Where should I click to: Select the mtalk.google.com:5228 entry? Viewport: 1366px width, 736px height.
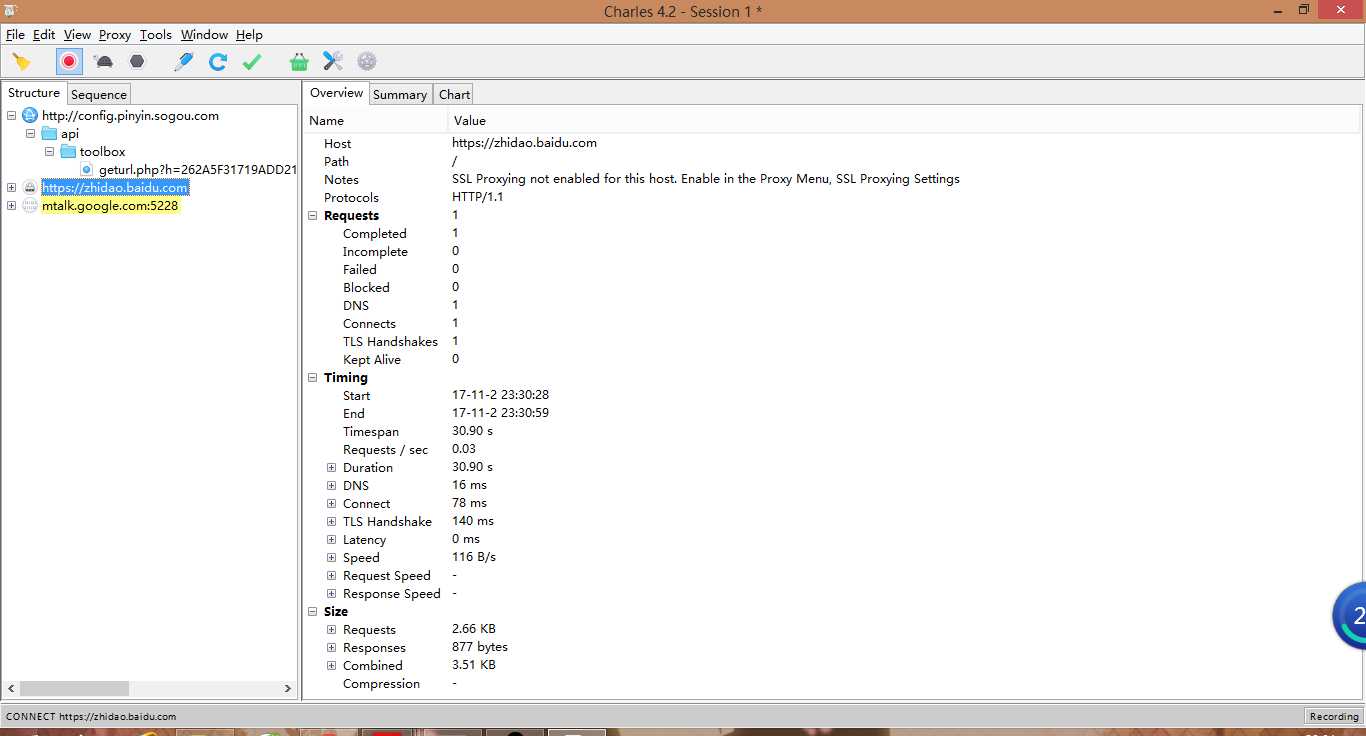click(110, 205)
